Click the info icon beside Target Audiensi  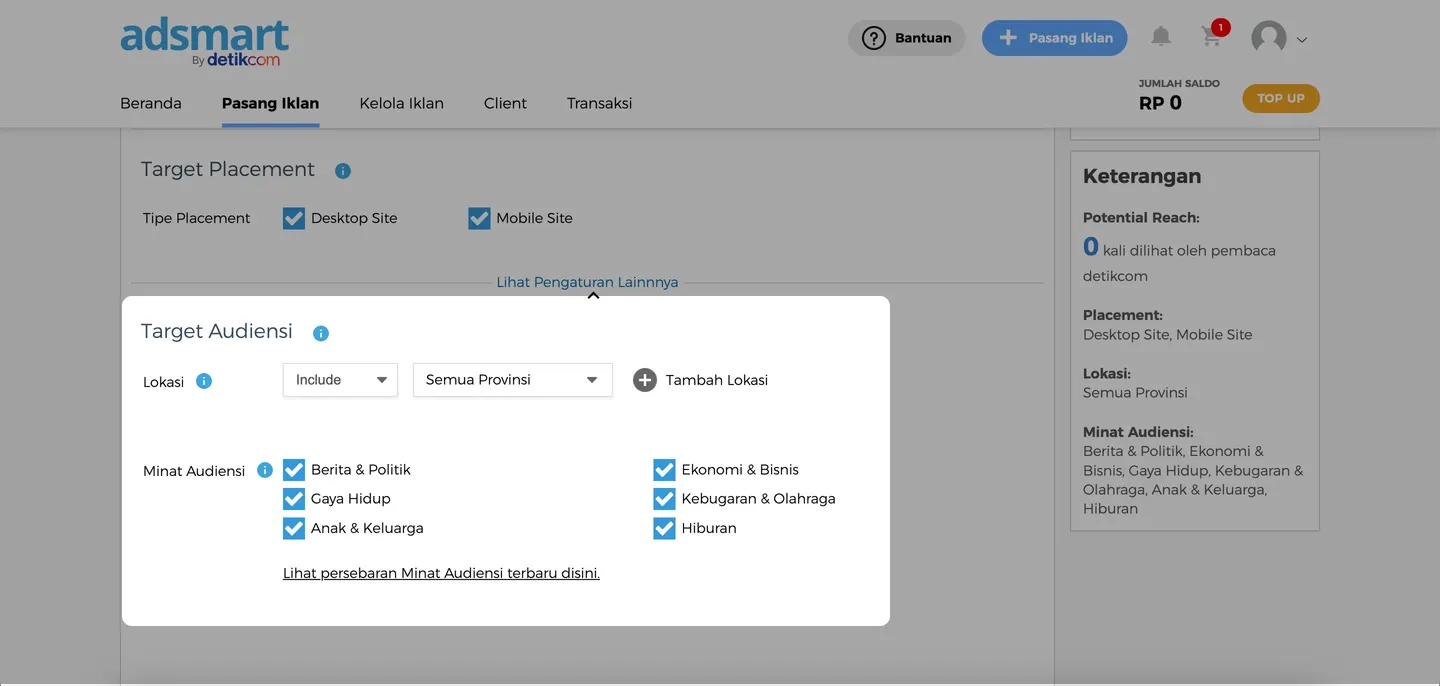[321, 333]
